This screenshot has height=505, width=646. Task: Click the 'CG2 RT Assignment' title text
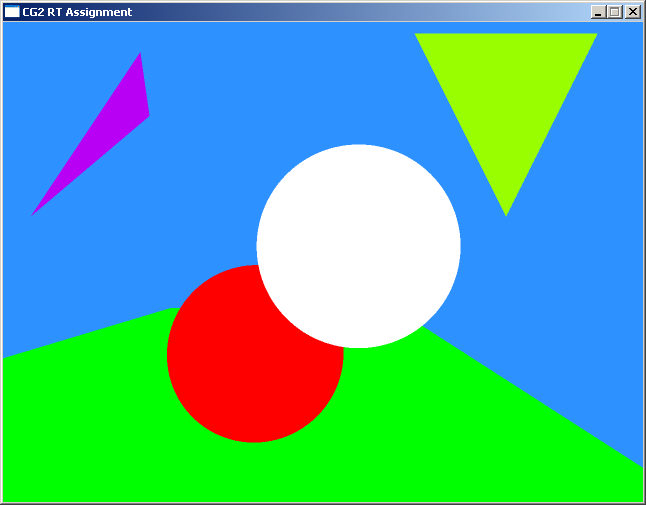pyautogui.click(x=77, y=12)
